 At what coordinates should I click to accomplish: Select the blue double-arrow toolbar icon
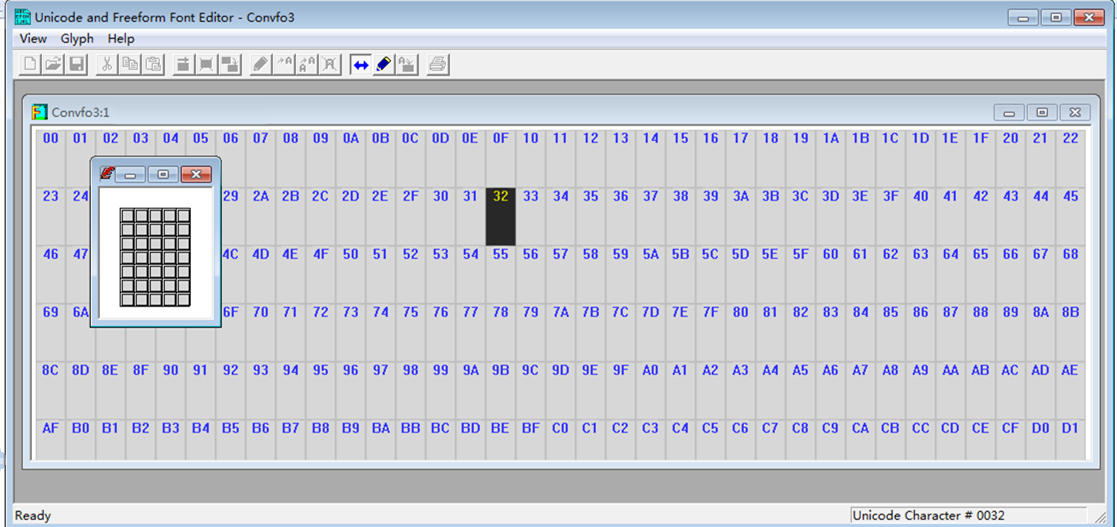pyautogui.click(x=361, y=65)
